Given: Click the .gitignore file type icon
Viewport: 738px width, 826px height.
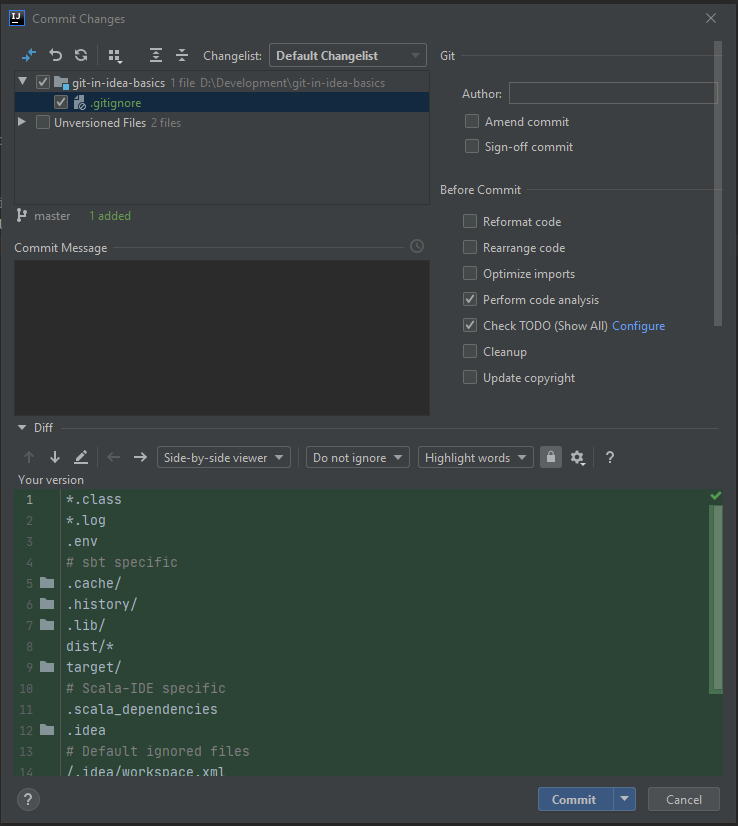Looking at the screenshot, I should (80, 103).
